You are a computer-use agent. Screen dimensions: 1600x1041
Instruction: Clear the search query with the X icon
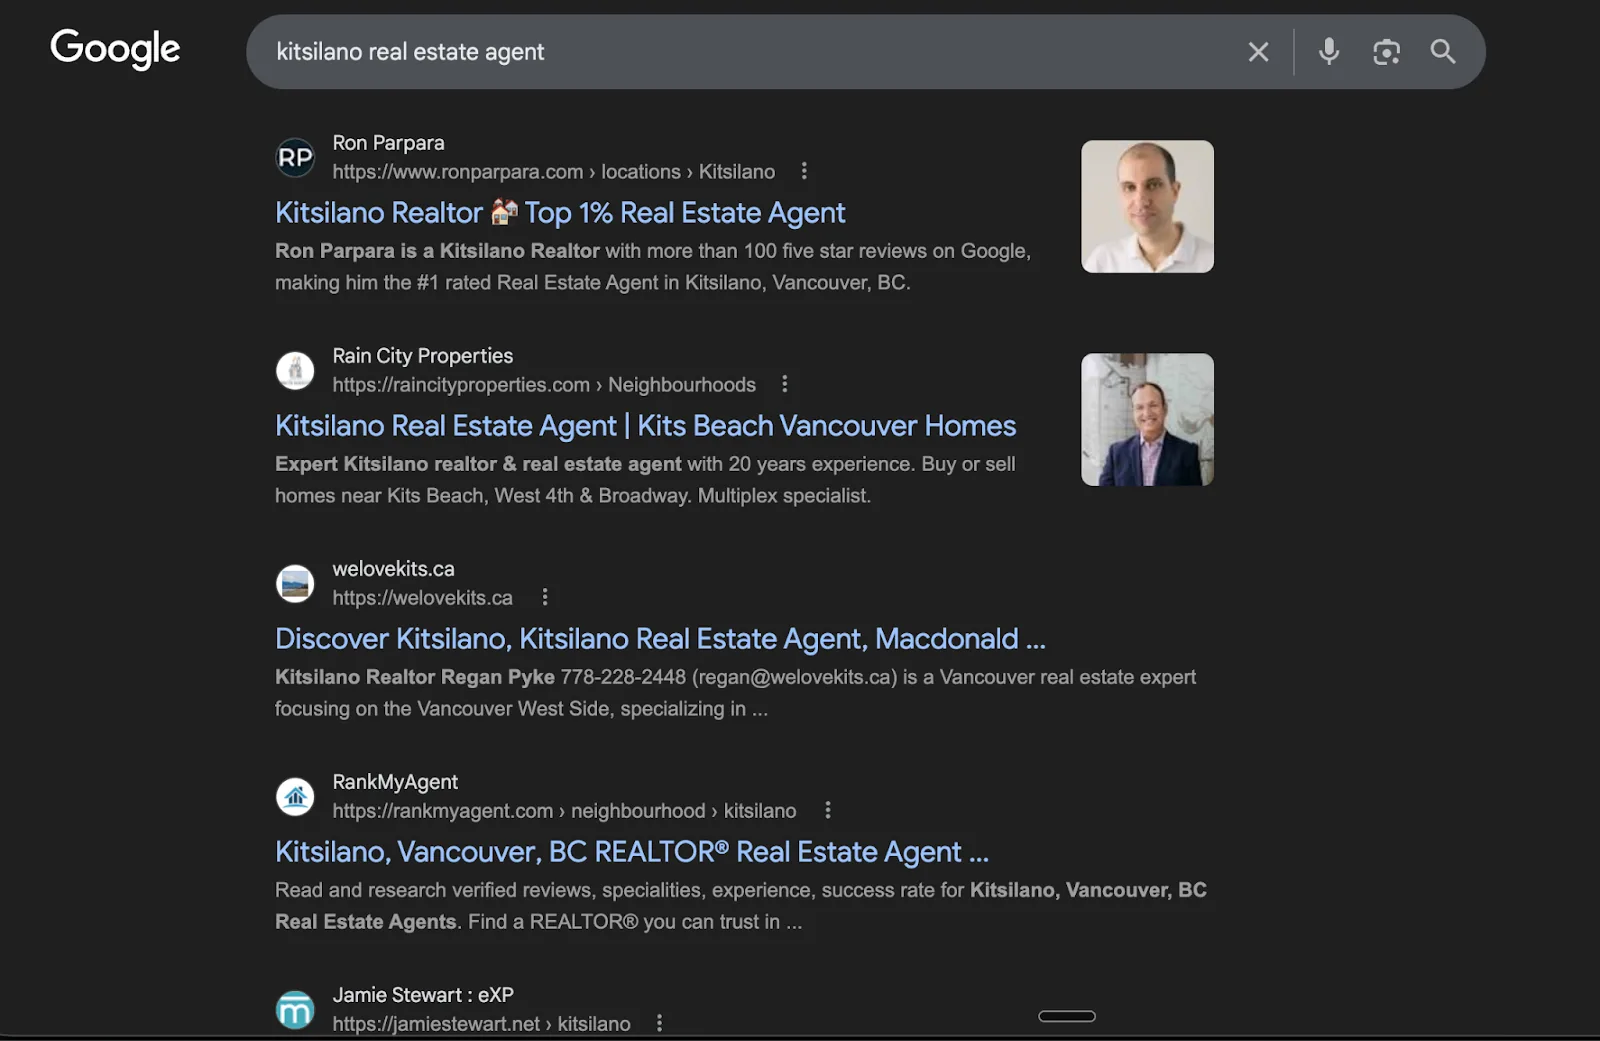pyautogui.click(x=1258, y=52)
